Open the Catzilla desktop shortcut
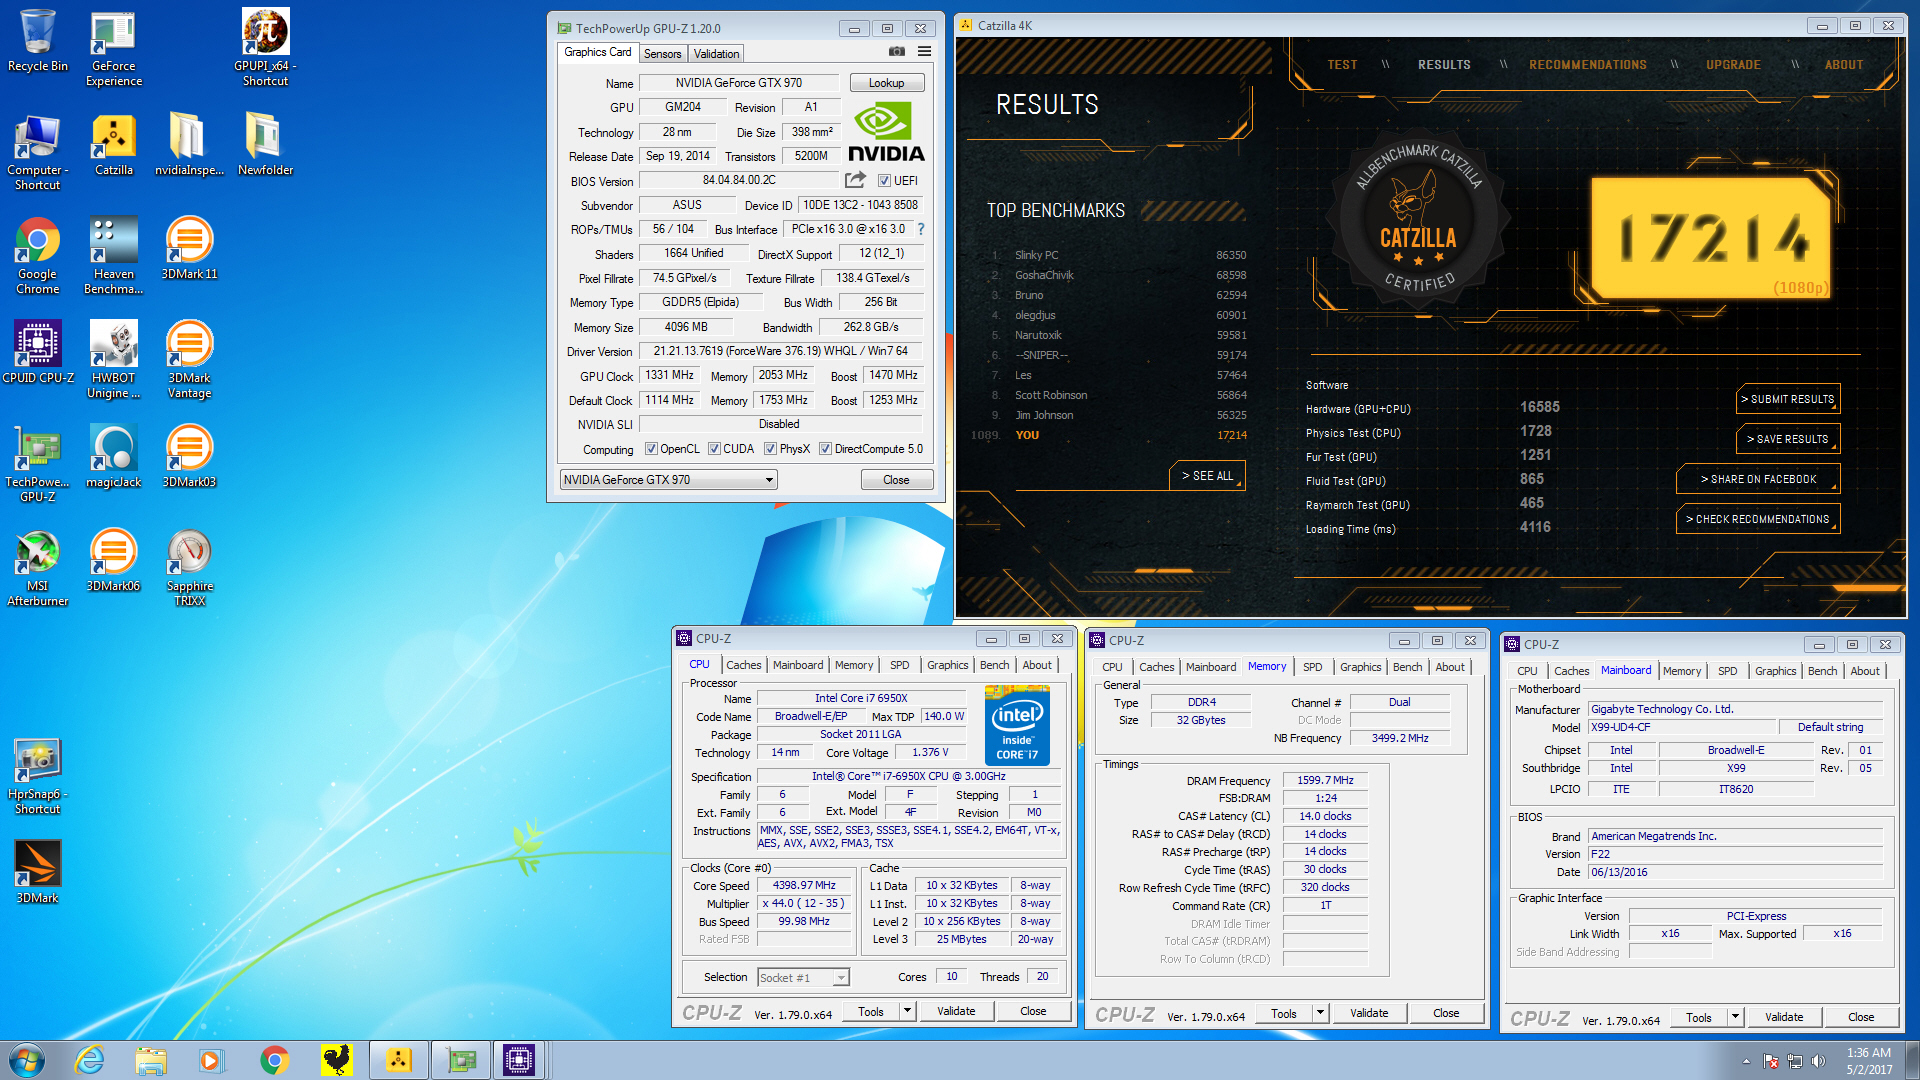 [x=113, y=145]
